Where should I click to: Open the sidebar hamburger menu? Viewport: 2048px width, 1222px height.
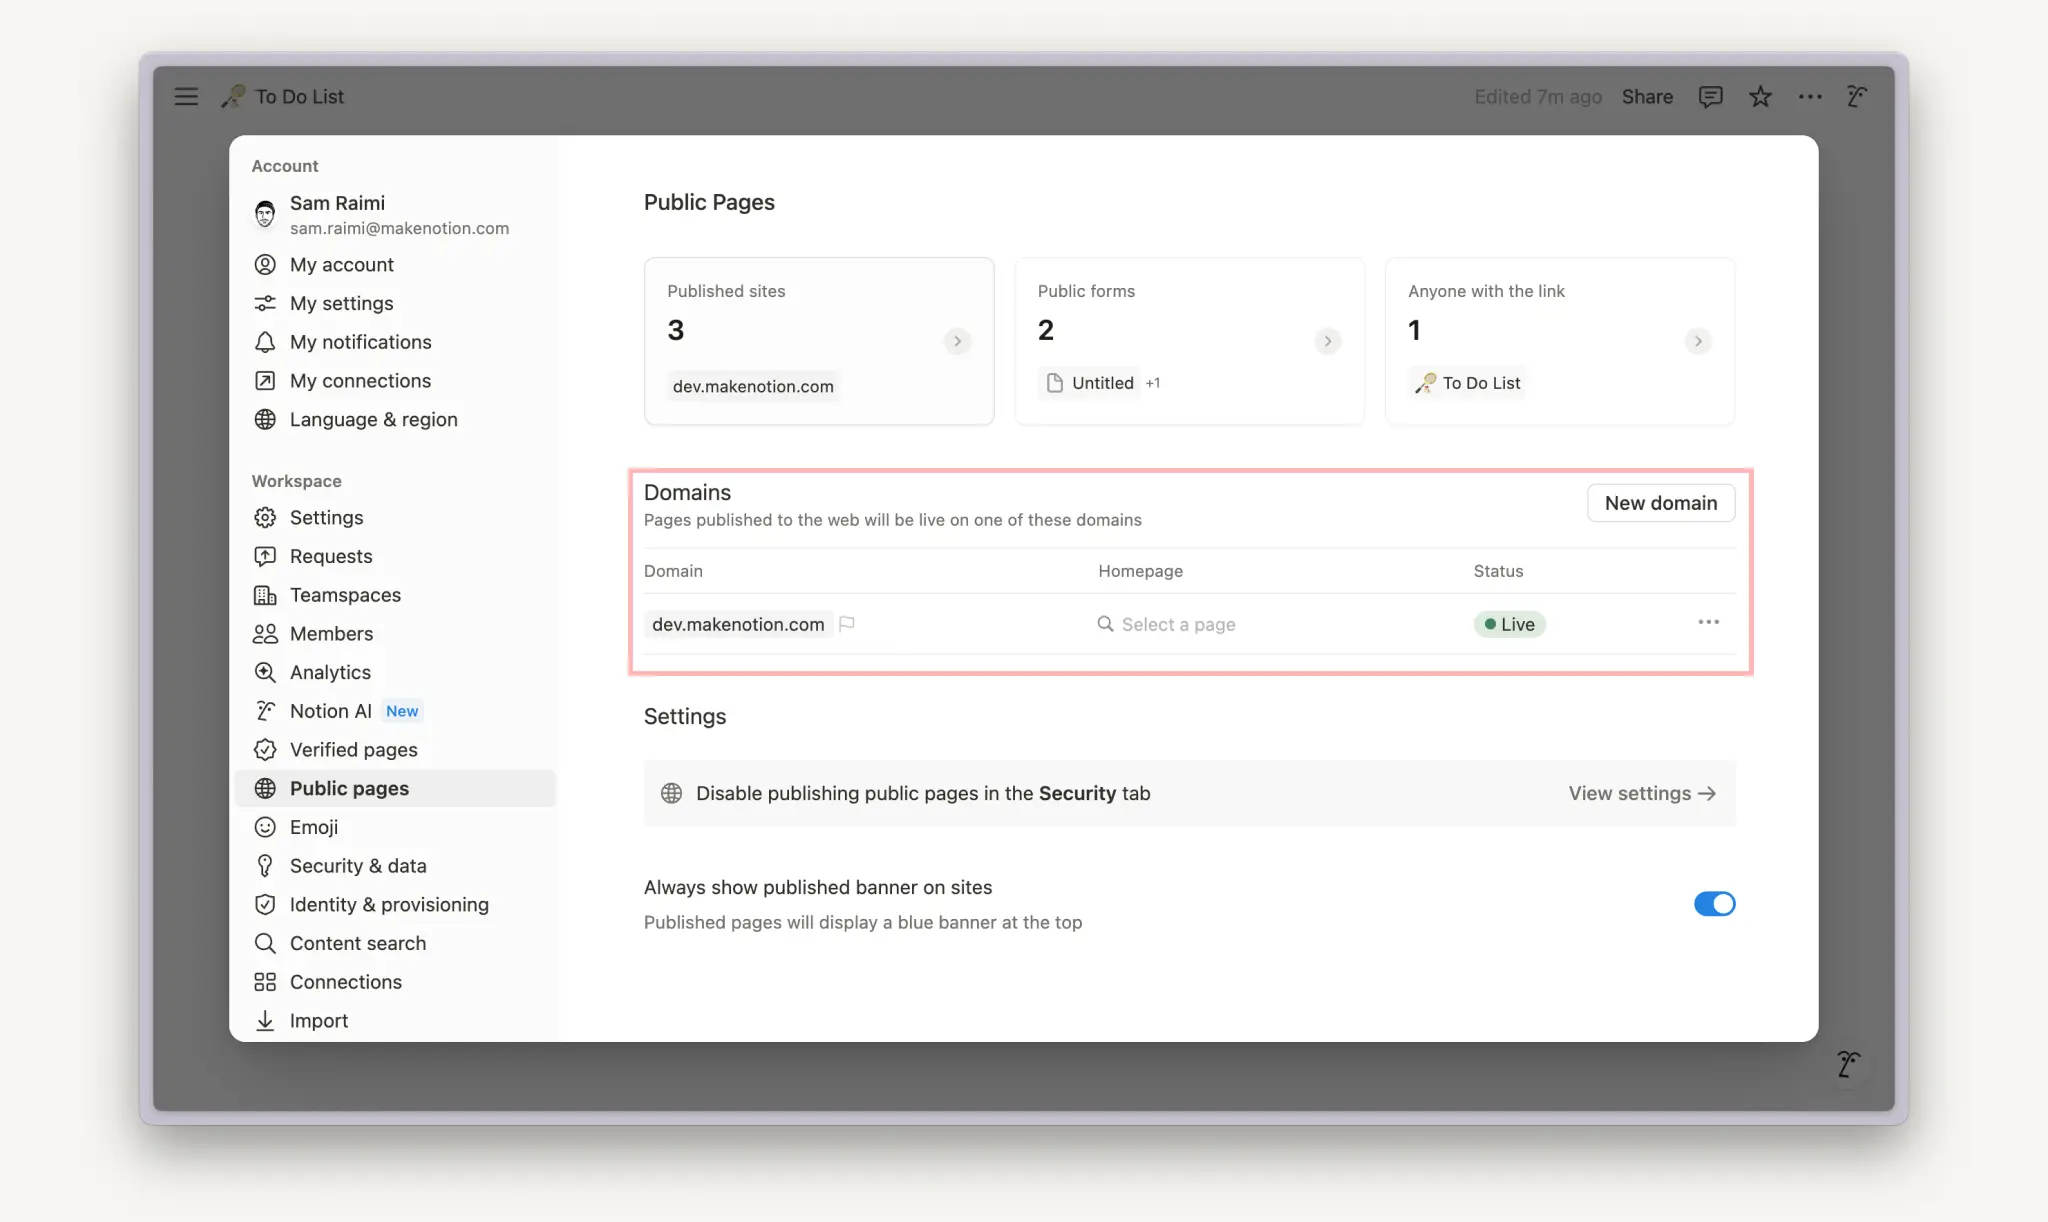tap(186, 96)
